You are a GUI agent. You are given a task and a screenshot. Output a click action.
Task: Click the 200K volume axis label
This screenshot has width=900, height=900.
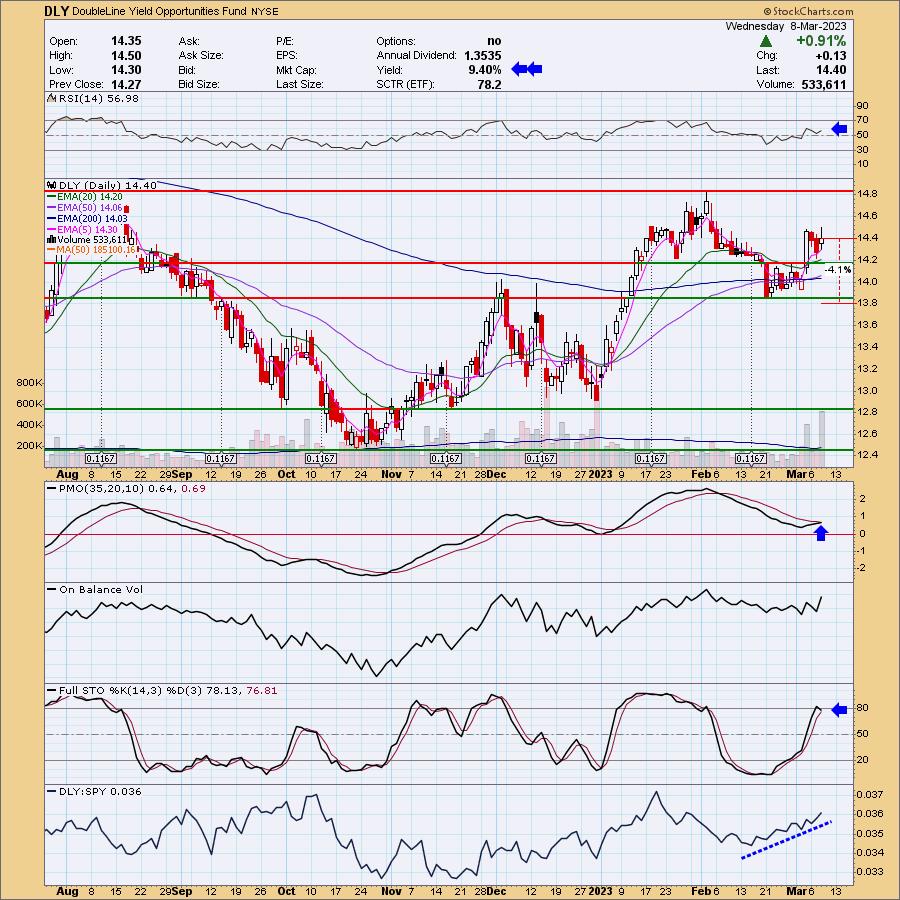pyautogui.click(x=29, y=446)
